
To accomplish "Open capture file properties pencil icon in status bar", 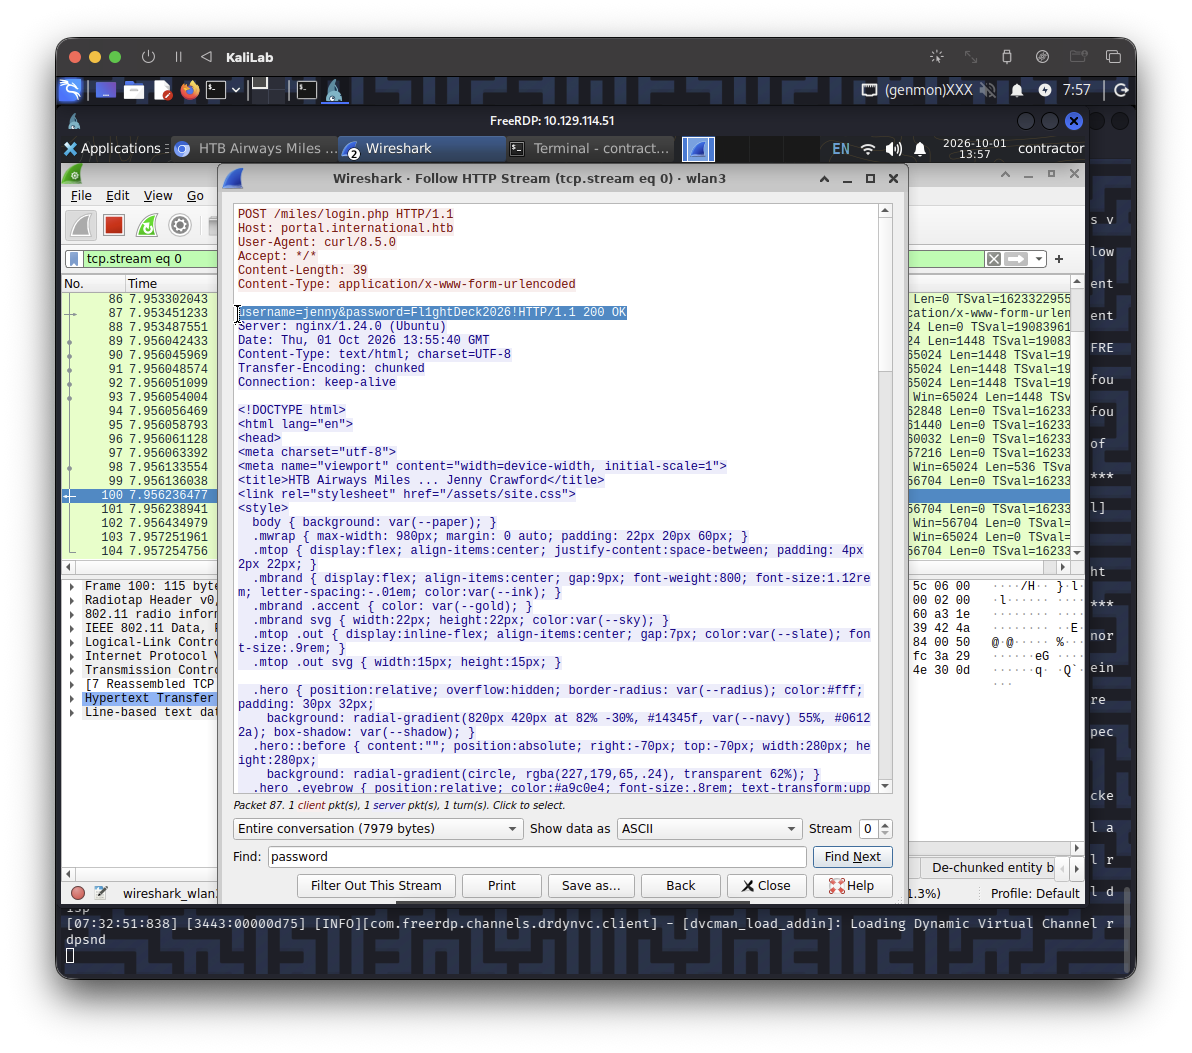I will click(100, 893).
